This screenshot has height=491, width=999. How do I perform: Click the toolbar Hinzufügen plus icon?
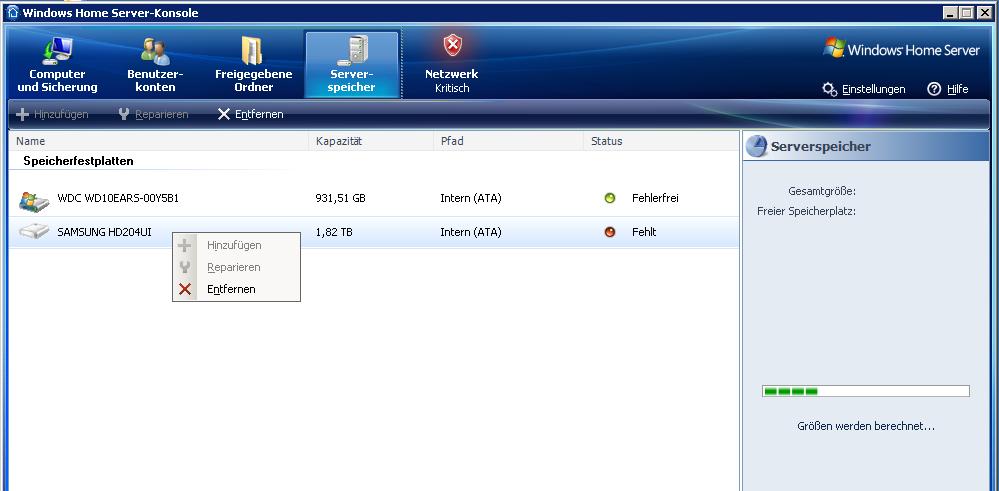click(x=22, y=115)
